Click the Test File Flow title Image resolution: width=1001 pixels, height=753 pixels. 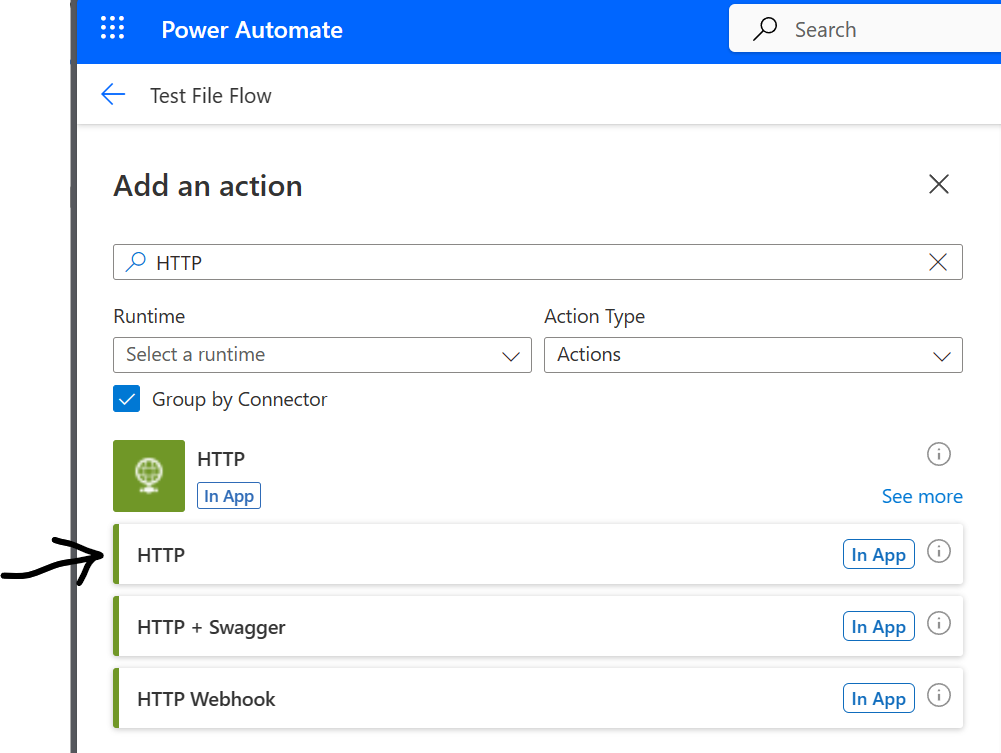(211, 96)
